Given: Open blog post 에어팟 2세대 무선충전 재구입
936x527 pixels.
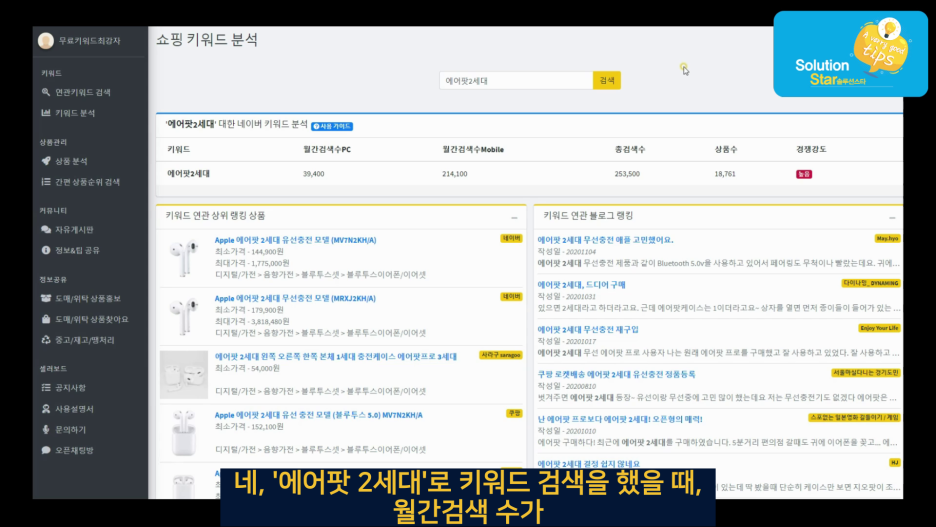Looking at the screenshot, I should [x=588, y=329].
